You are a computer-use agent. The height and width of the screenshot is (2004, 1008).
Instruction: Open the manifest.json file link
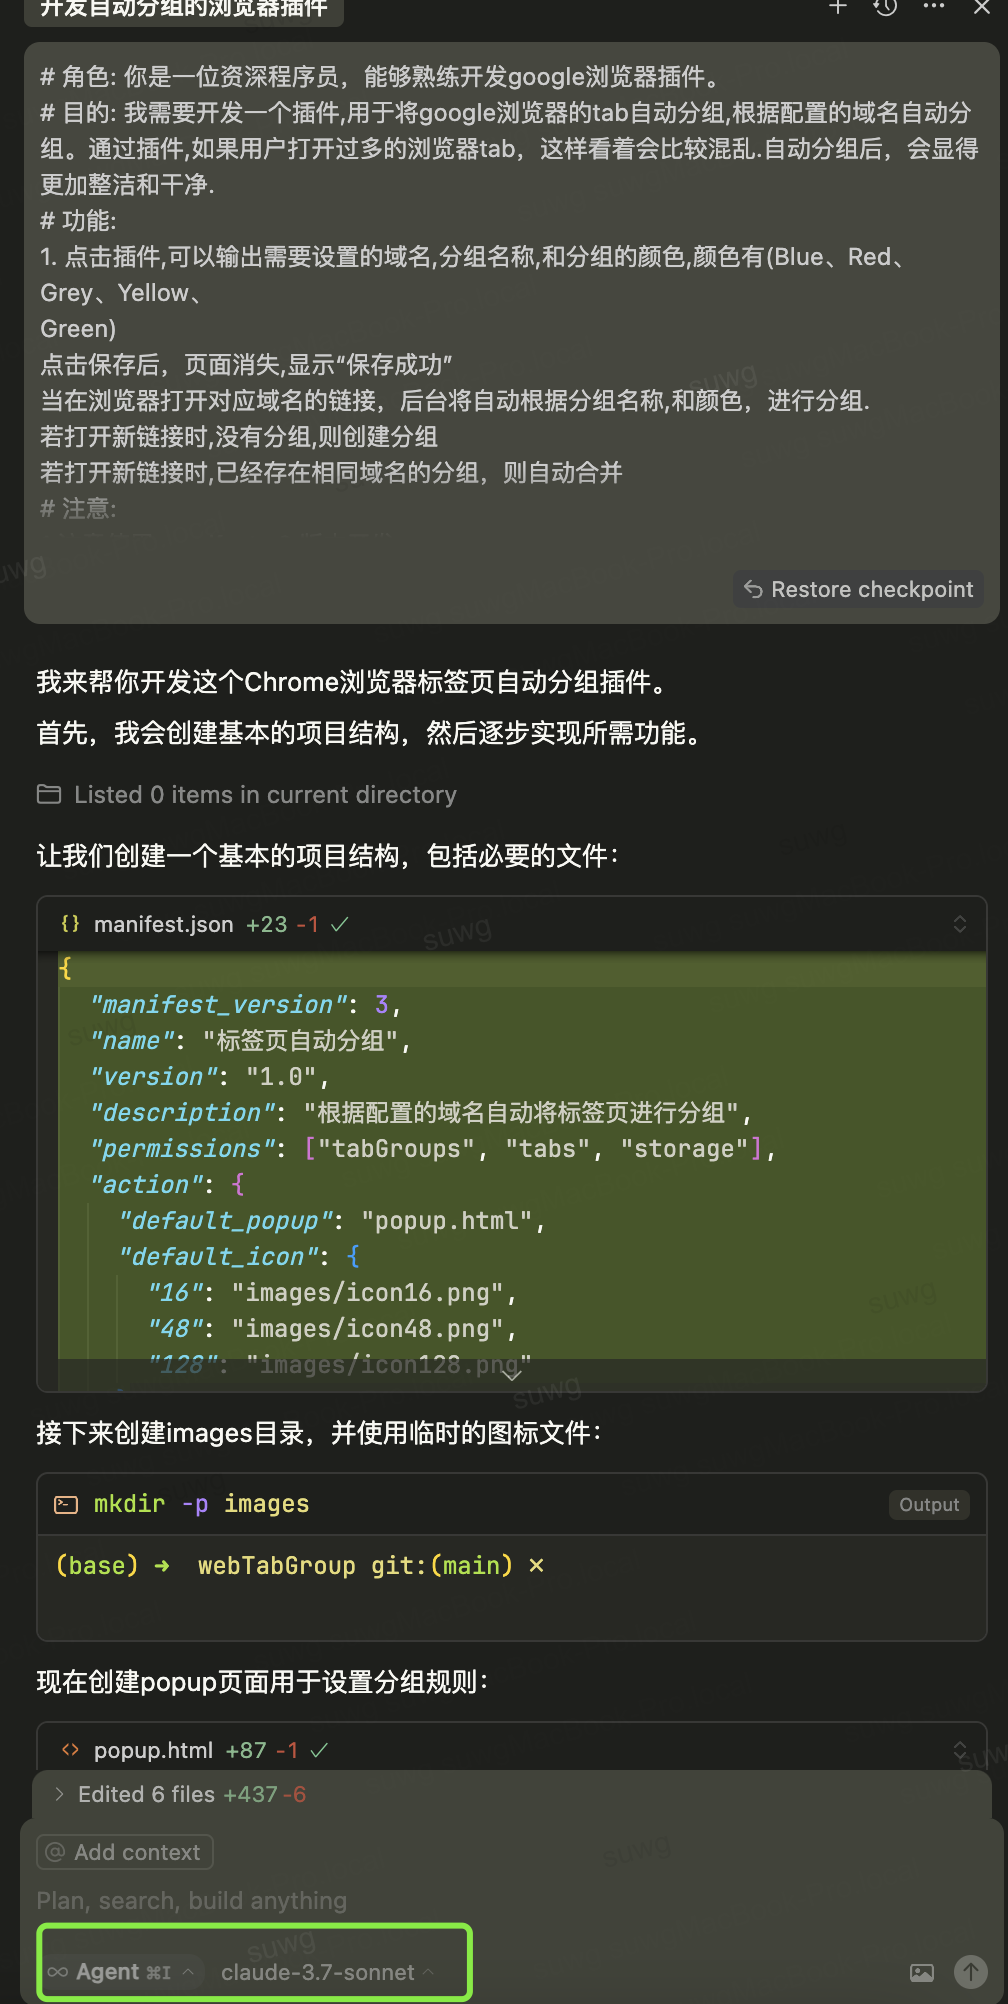point(164,924)
